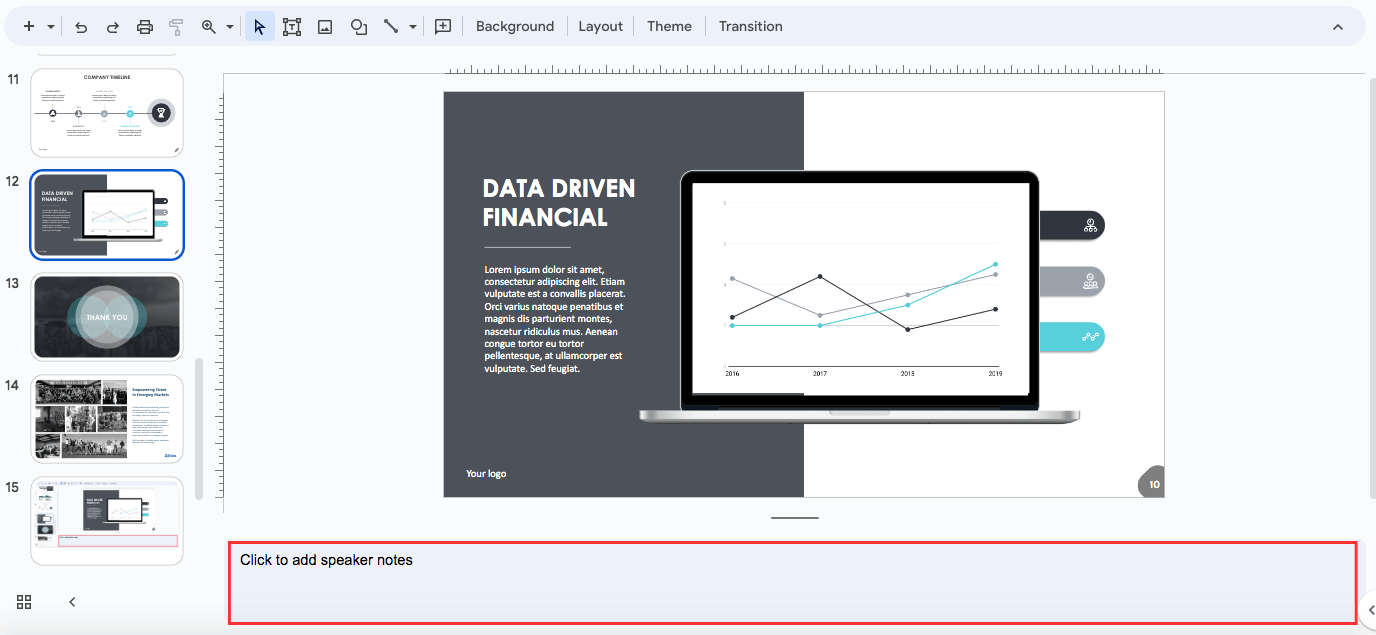The height and width of the screenshot is (635, 1376).
Task: Activate the text box tool
Action: pos(292,26)
